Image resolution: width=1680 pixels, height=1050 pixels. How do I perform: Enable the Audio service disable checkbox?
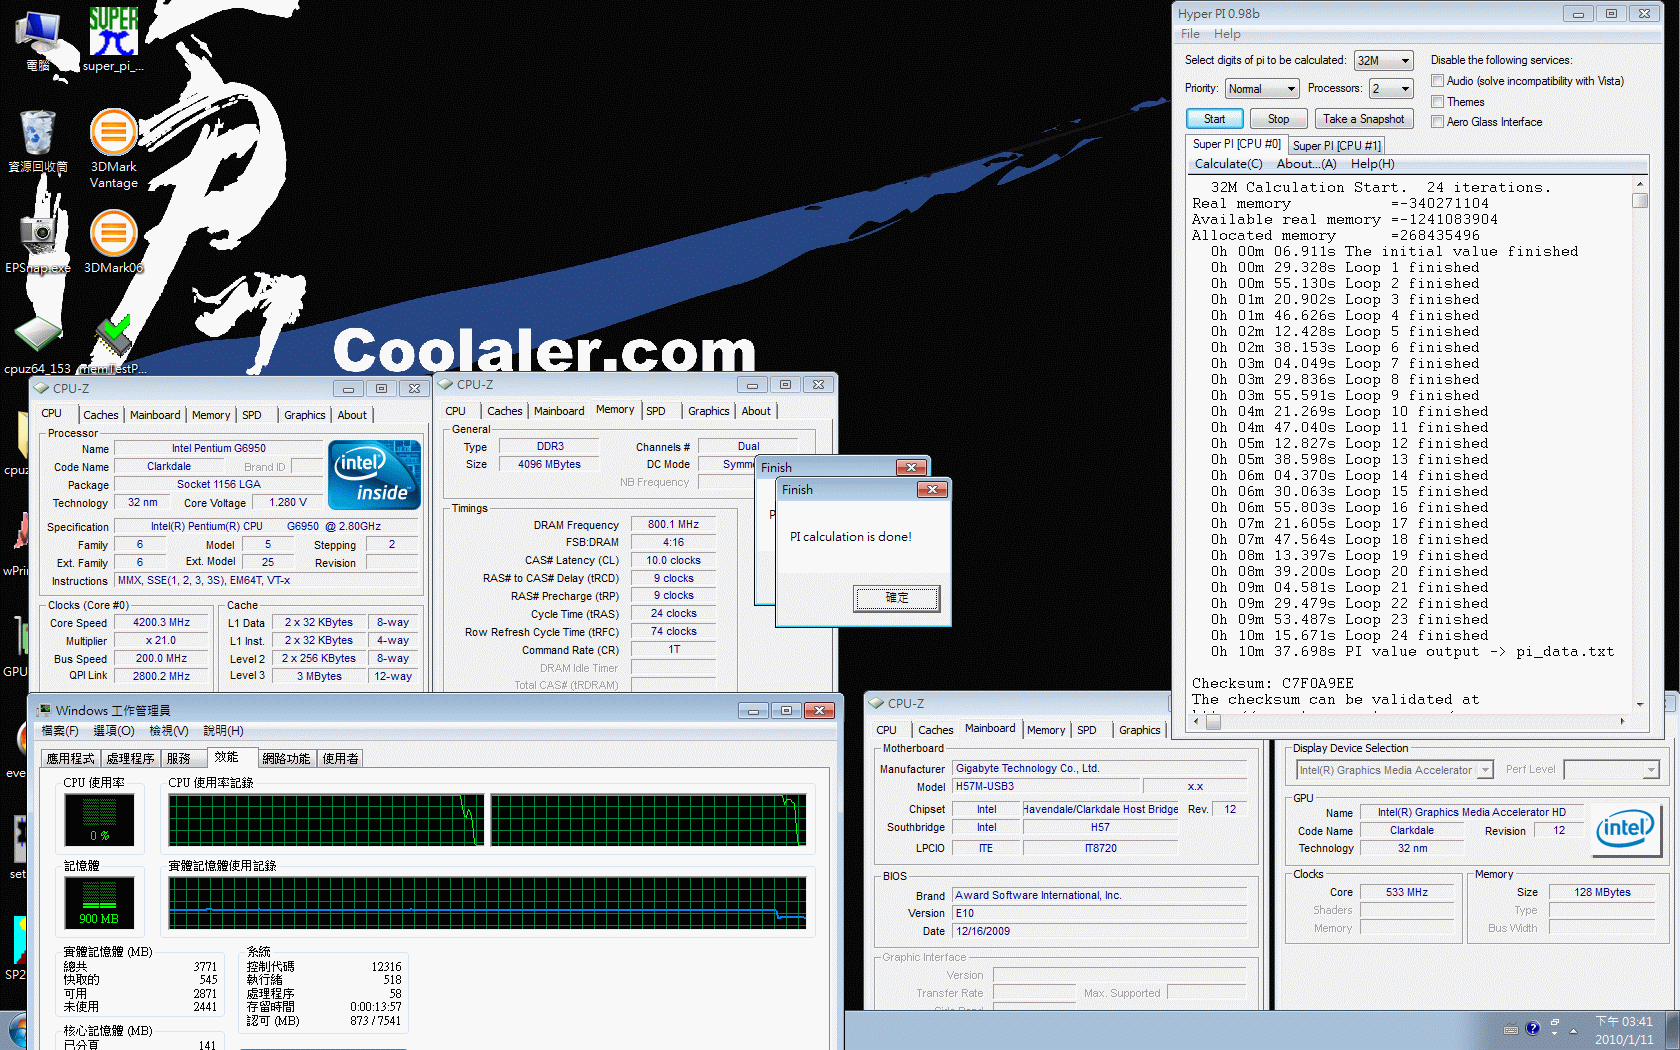click(1437, 81)
